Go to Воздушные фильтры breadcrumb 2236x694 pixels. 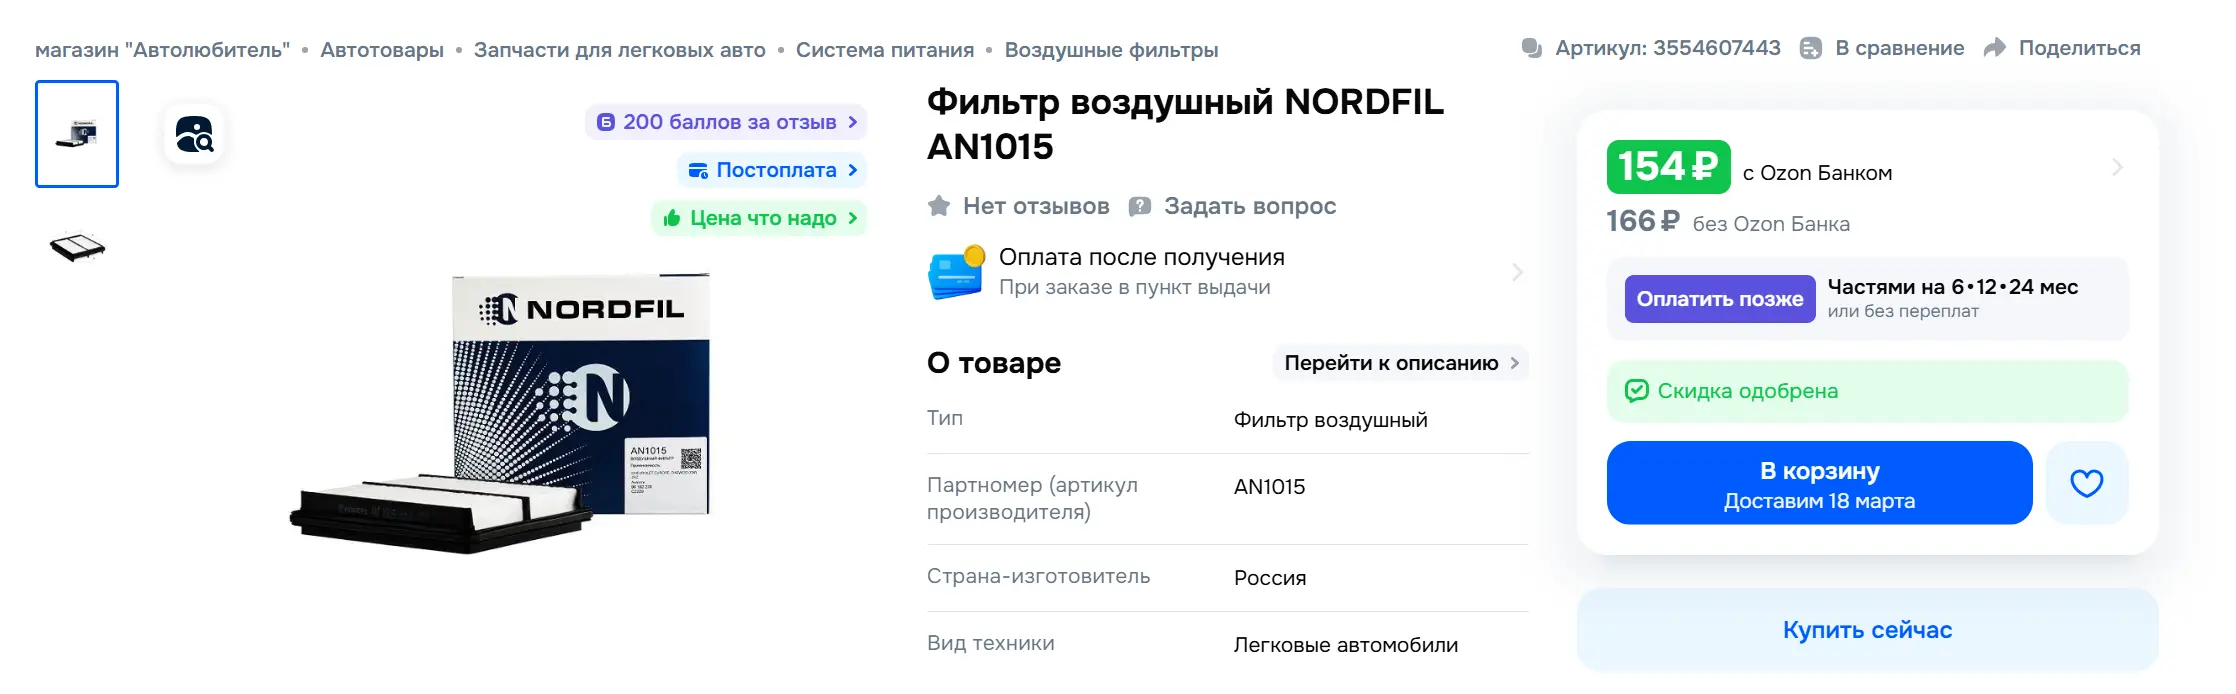(1111, 50)
